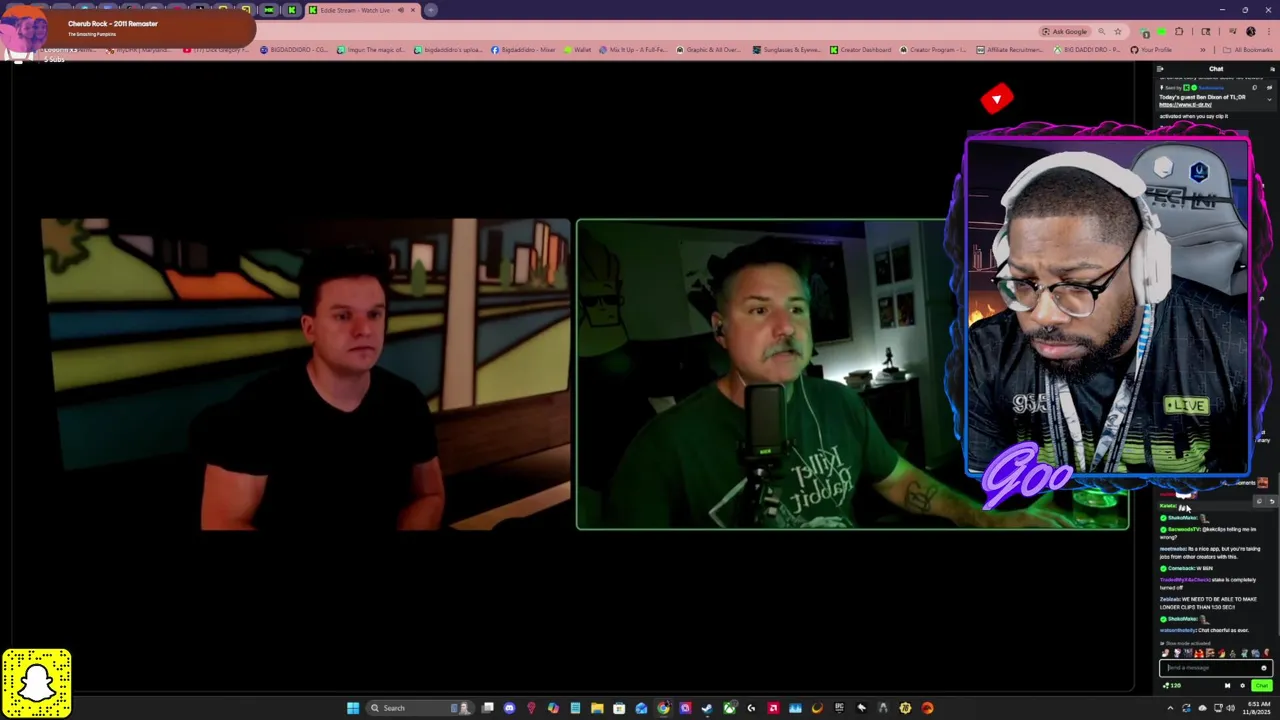Select the Google Chrome taskbar icon
1280x720 pixels.
click(663, 708)
